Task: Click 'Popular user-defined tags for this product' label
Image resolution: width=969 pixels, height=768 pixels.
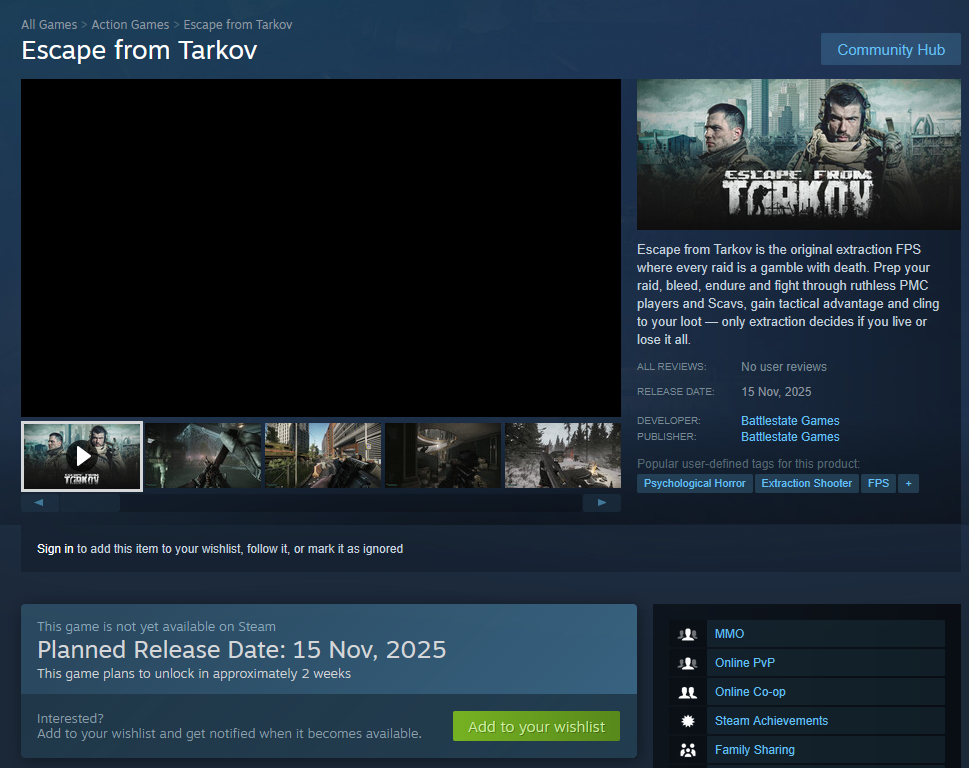Action: (748, 464)
